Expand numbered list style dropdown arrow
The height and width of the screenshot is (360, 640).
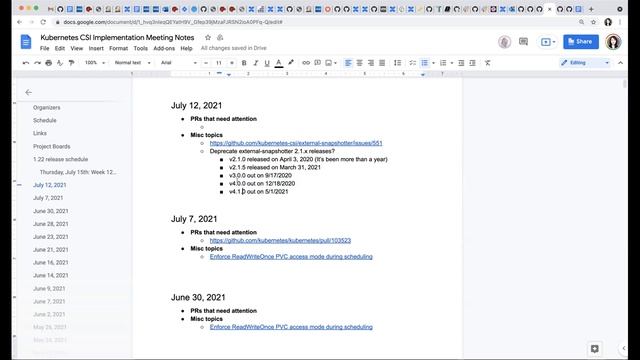(451, 63)
